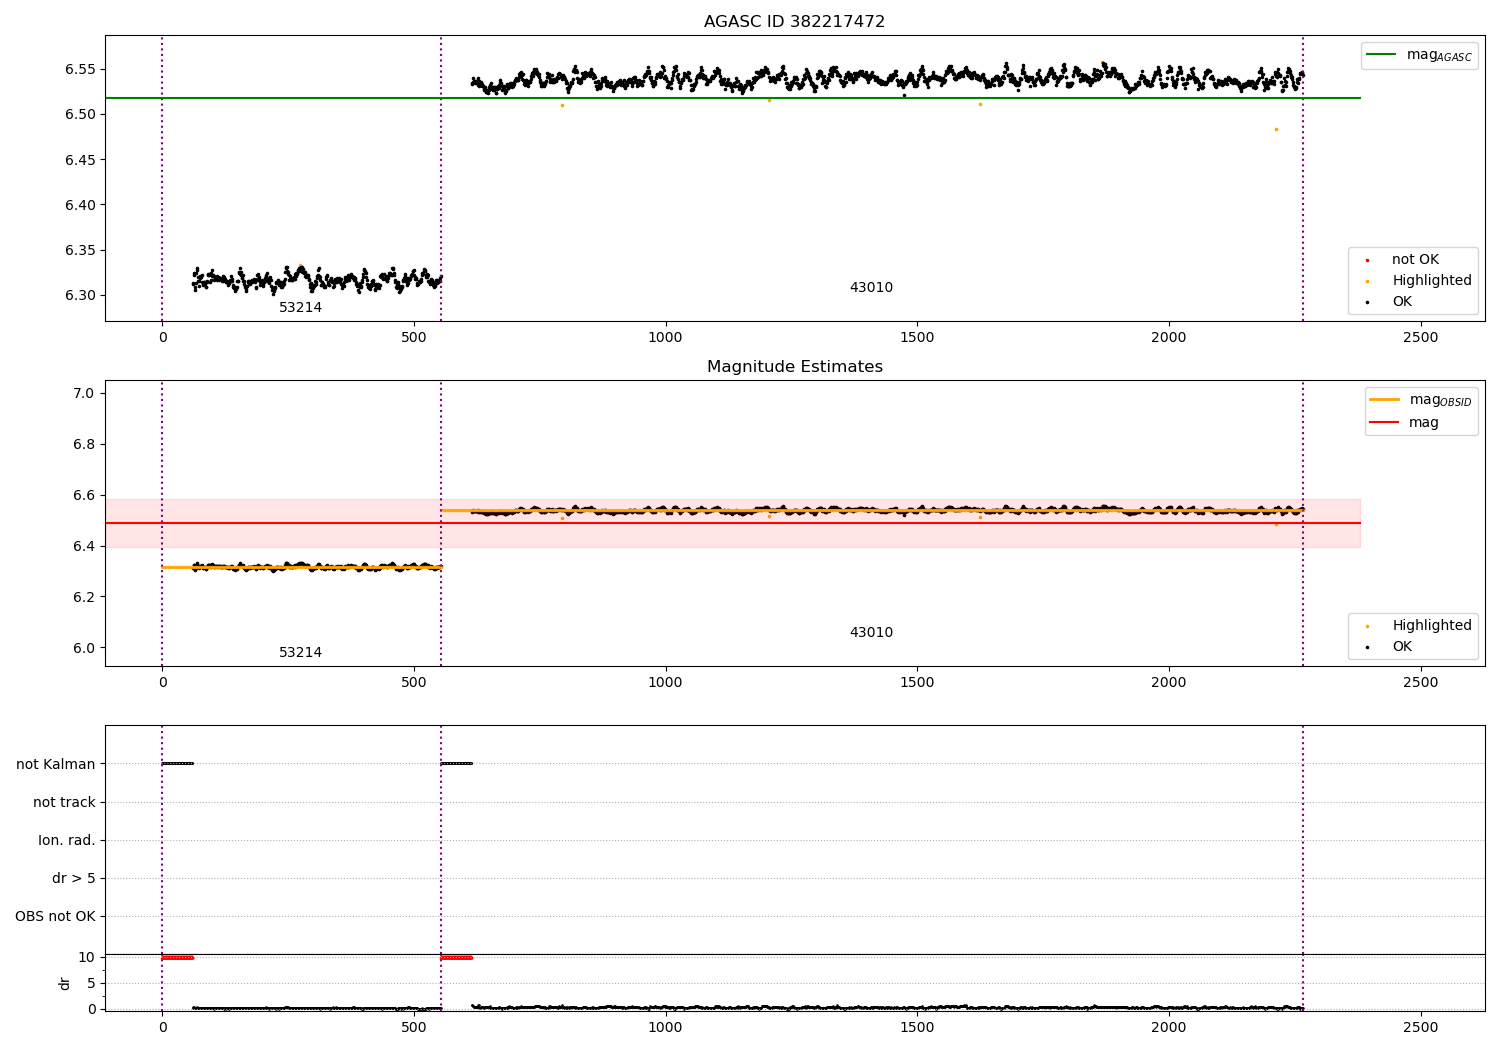Click y-tick 6.35 on top plot
Viewport: 1500px width, 1050px height.
(x=81, y=250)
